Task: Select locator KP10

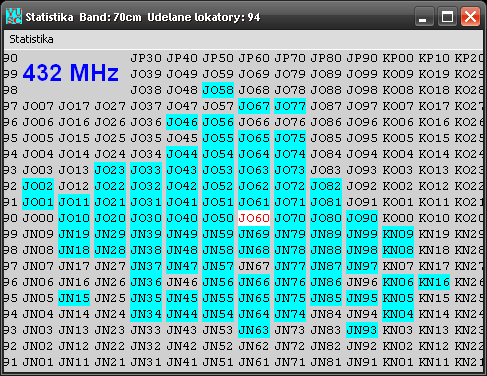Action: (x=434, y=58)
